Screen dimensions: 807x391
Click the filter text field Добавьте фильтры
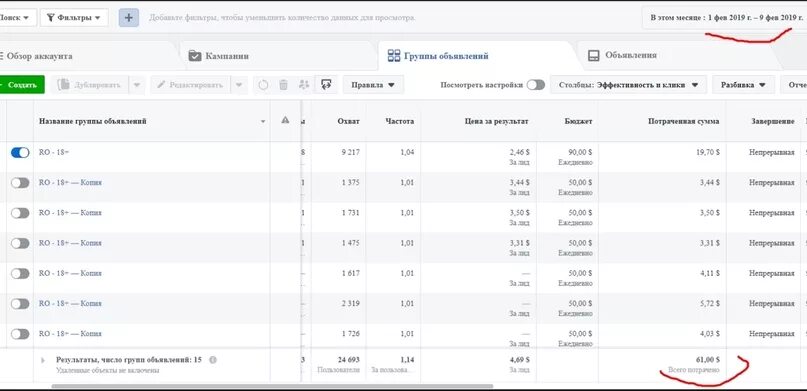point(282,17)
